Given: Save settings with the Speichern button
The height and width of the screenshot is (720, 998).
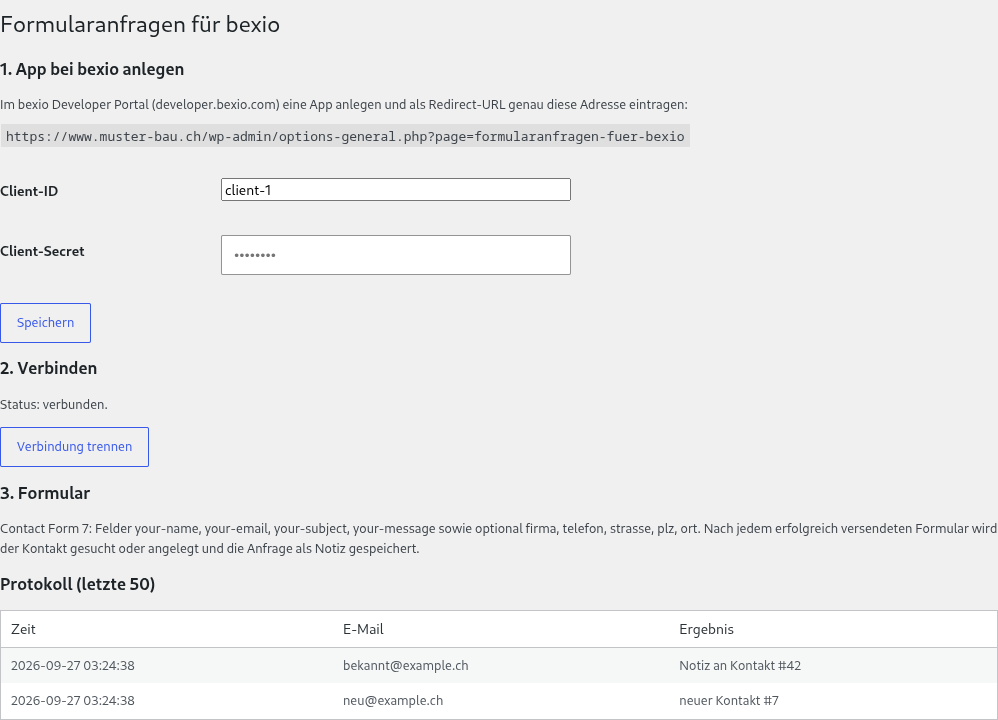Looking at the screenshot, I should 45,323.
